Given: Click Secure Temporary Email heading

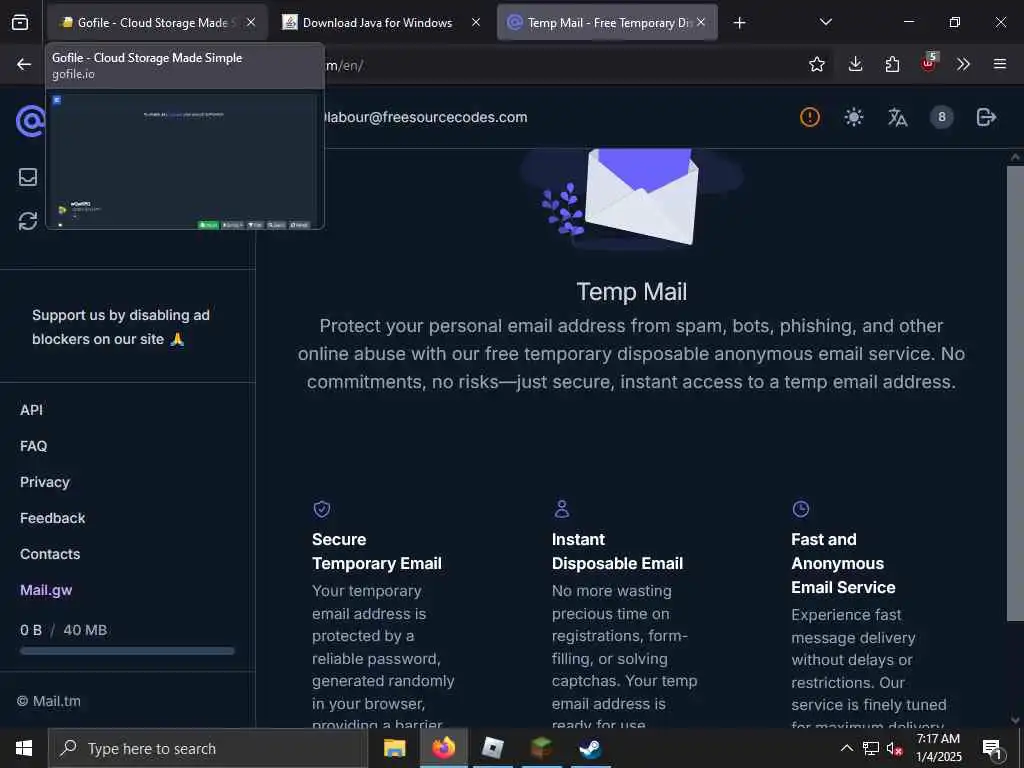Looking at the screenshot, I should [x=377, y=551].
